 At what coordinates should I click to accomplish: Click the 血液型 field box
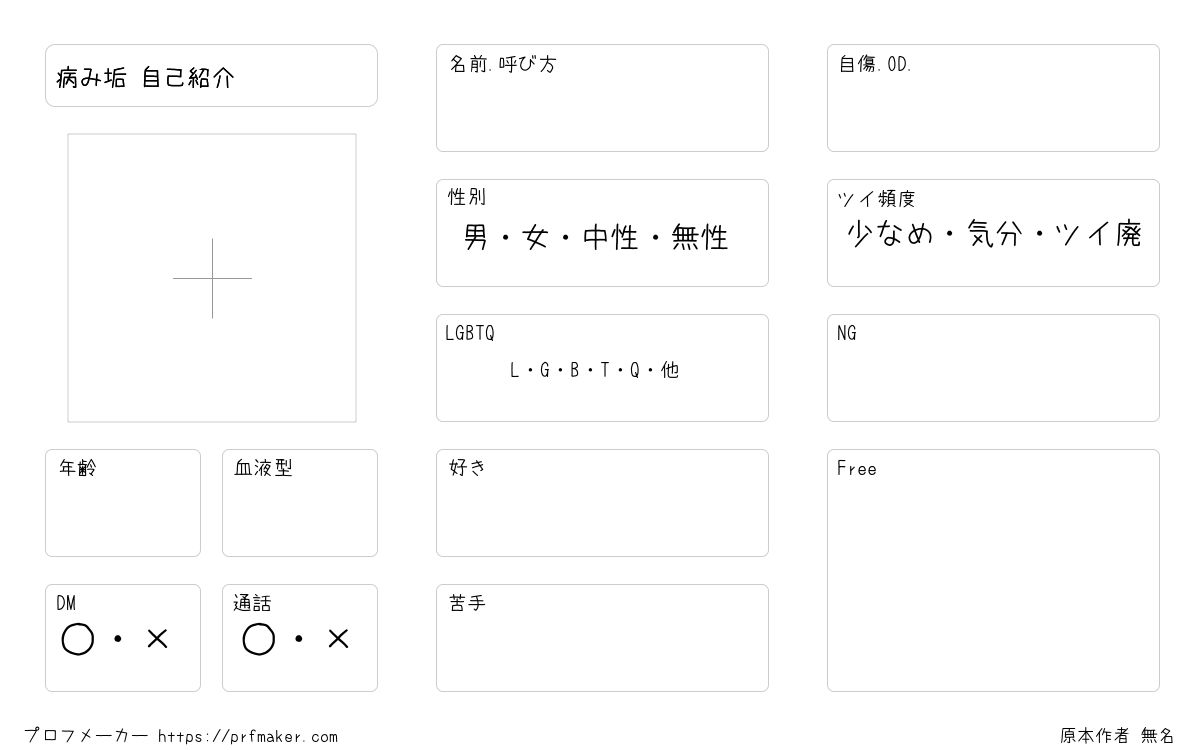[300, 503]
